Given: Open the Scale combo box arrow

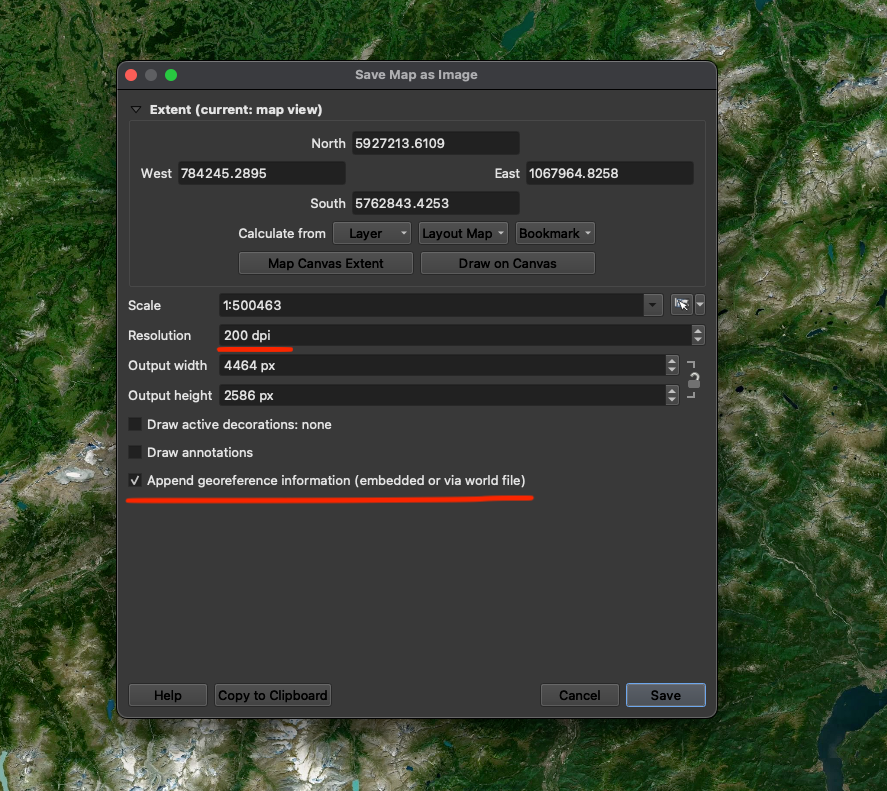Looking at the screenshot, I should coord(653,306).
